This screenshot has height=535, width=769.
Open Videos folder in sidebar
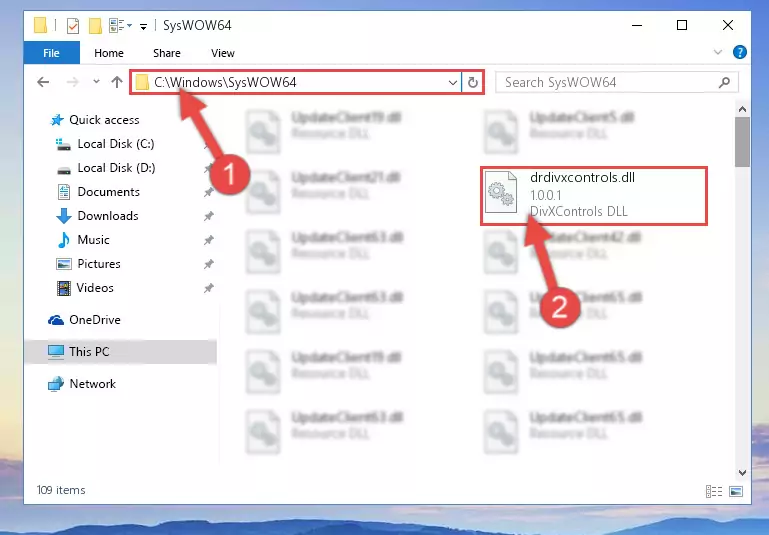[95, 288]
